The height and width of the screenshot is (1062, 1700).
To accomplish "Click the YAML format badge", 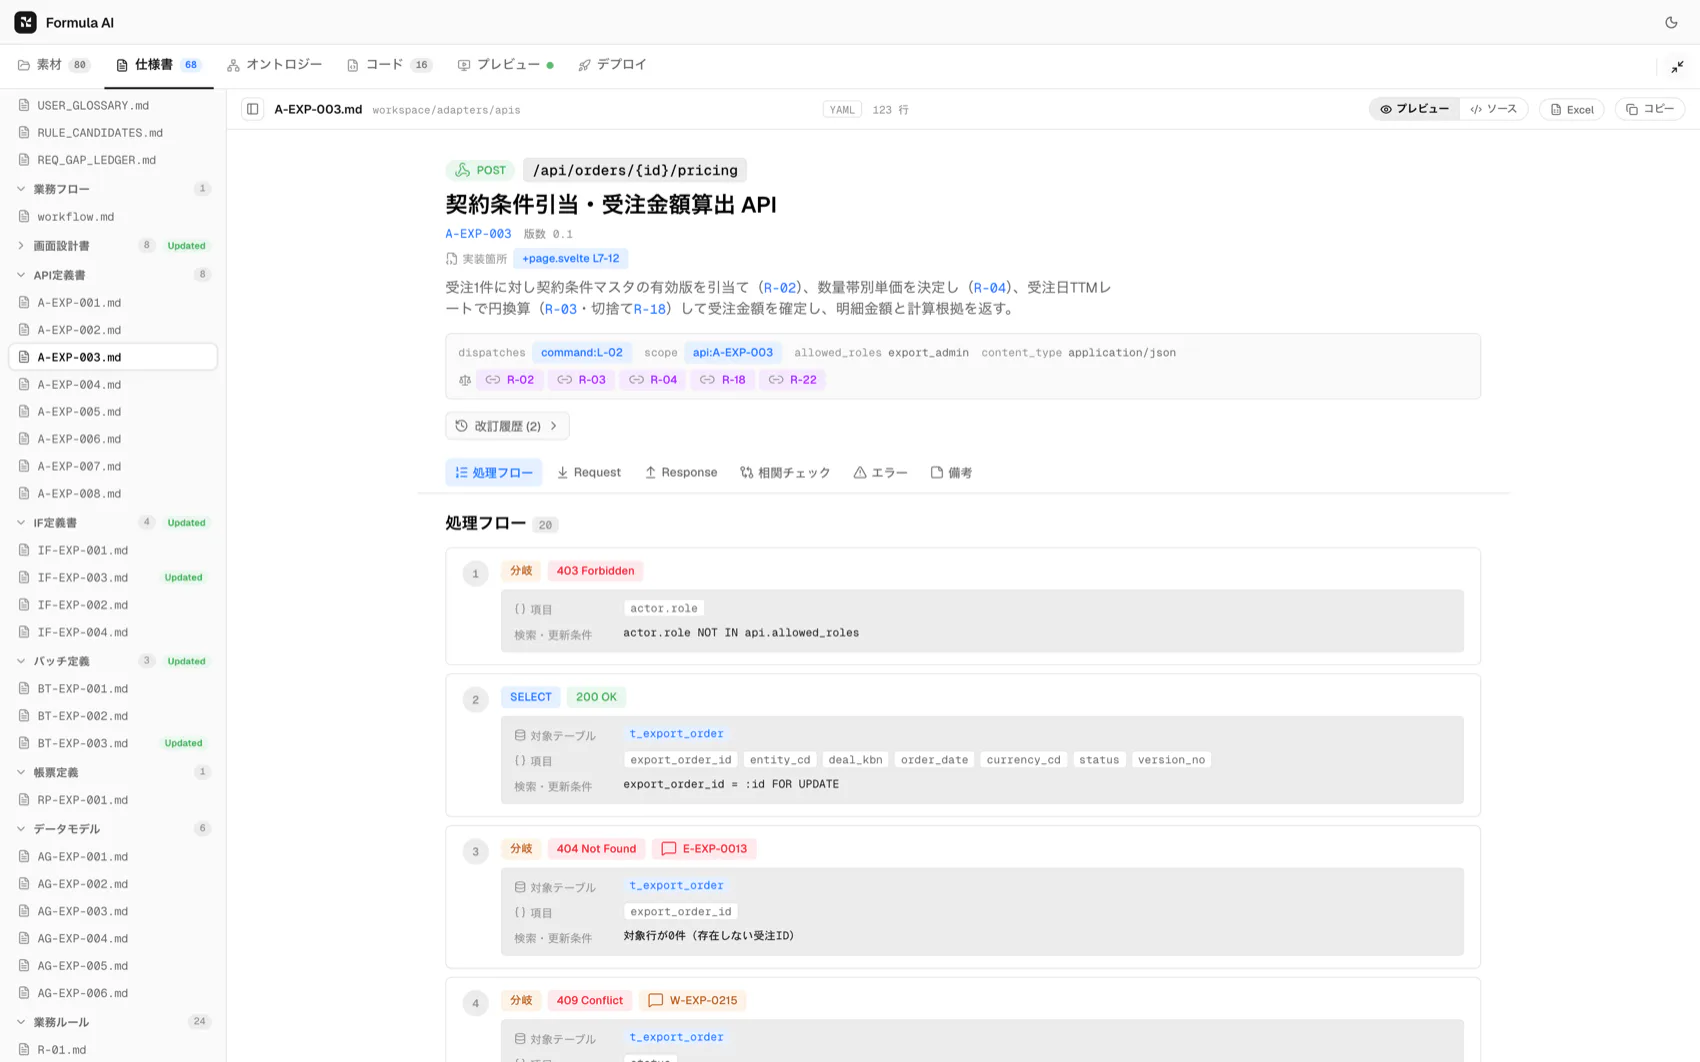I will tap(842, 110).
